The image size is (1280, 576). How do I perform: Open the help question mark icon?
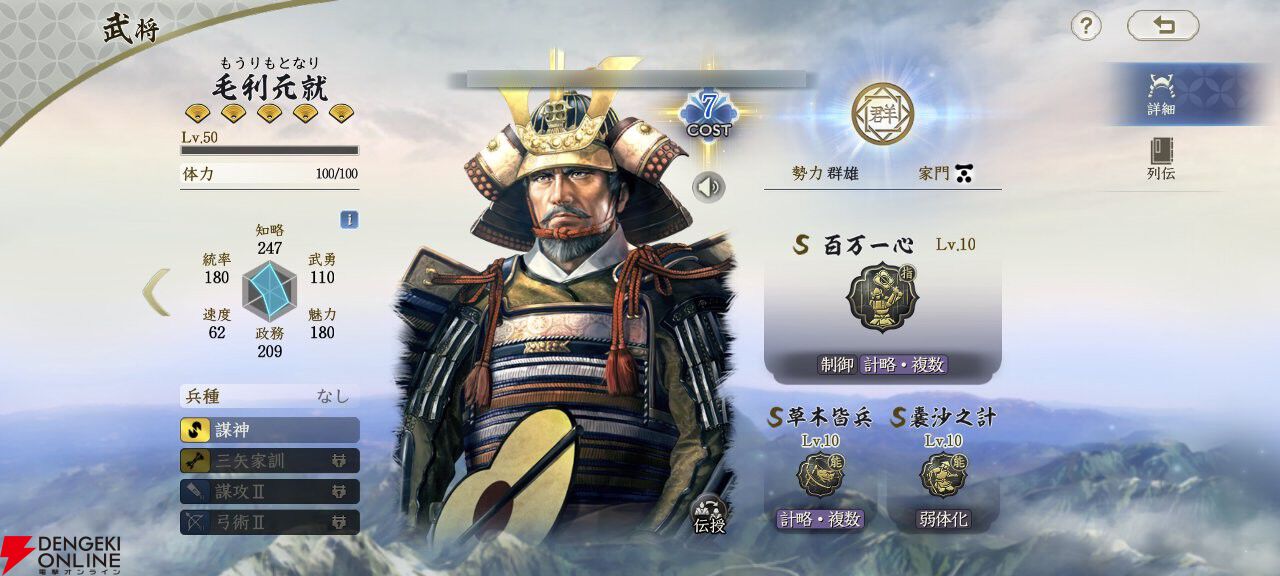pos(1086,25)
